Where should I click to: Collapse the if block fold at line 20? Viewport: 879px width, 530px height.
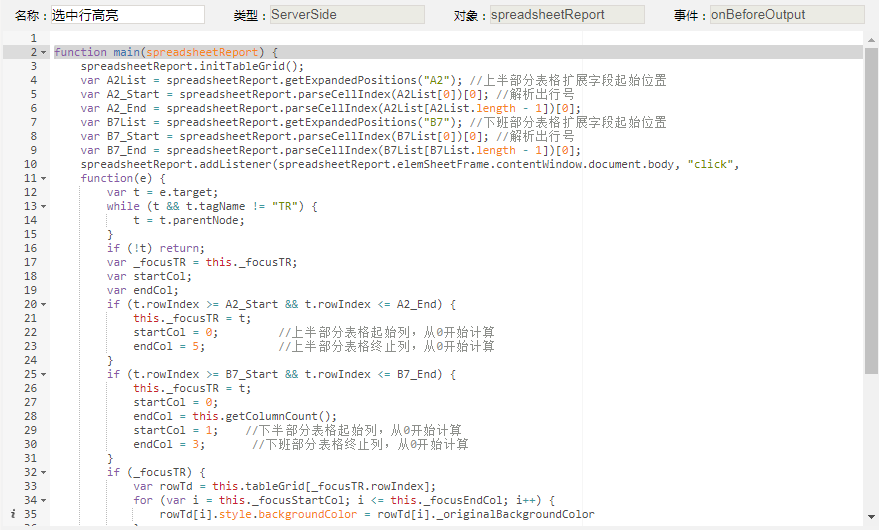[44, 305]
